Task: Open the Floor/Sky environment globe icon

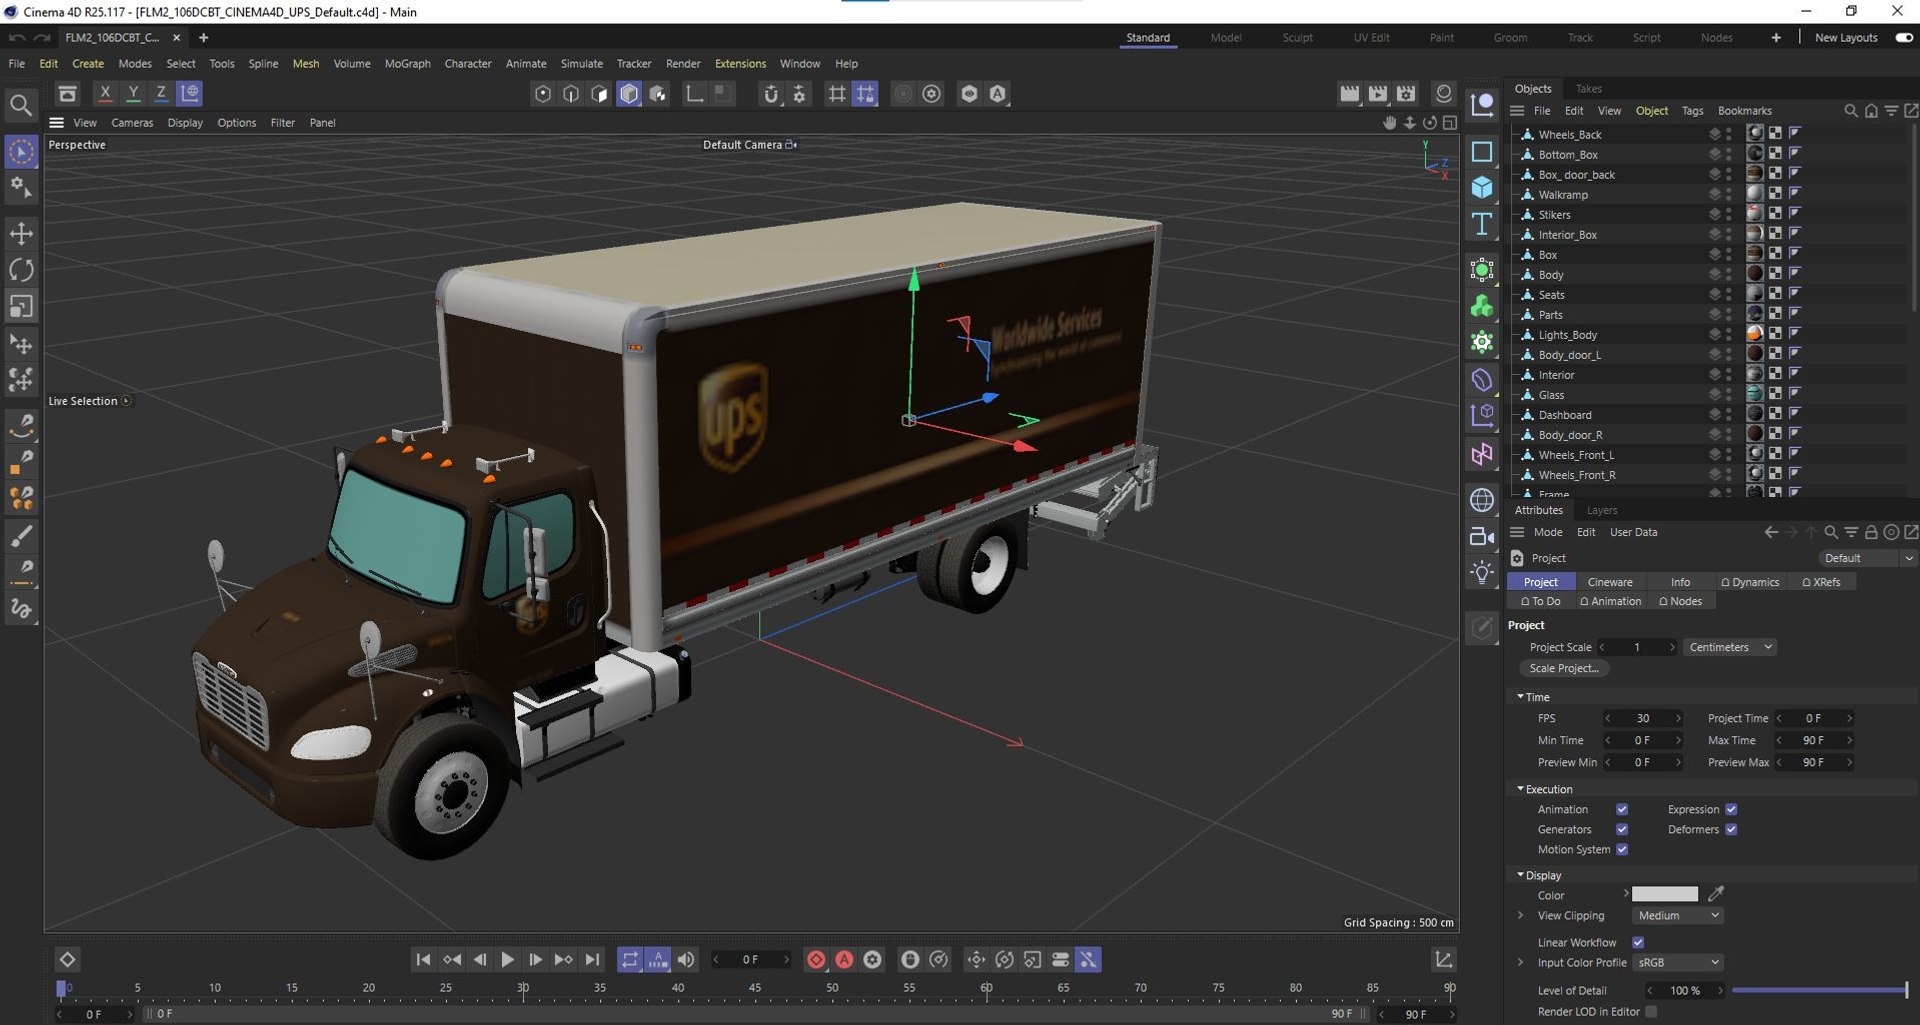Action: (x=1482, y=499)
